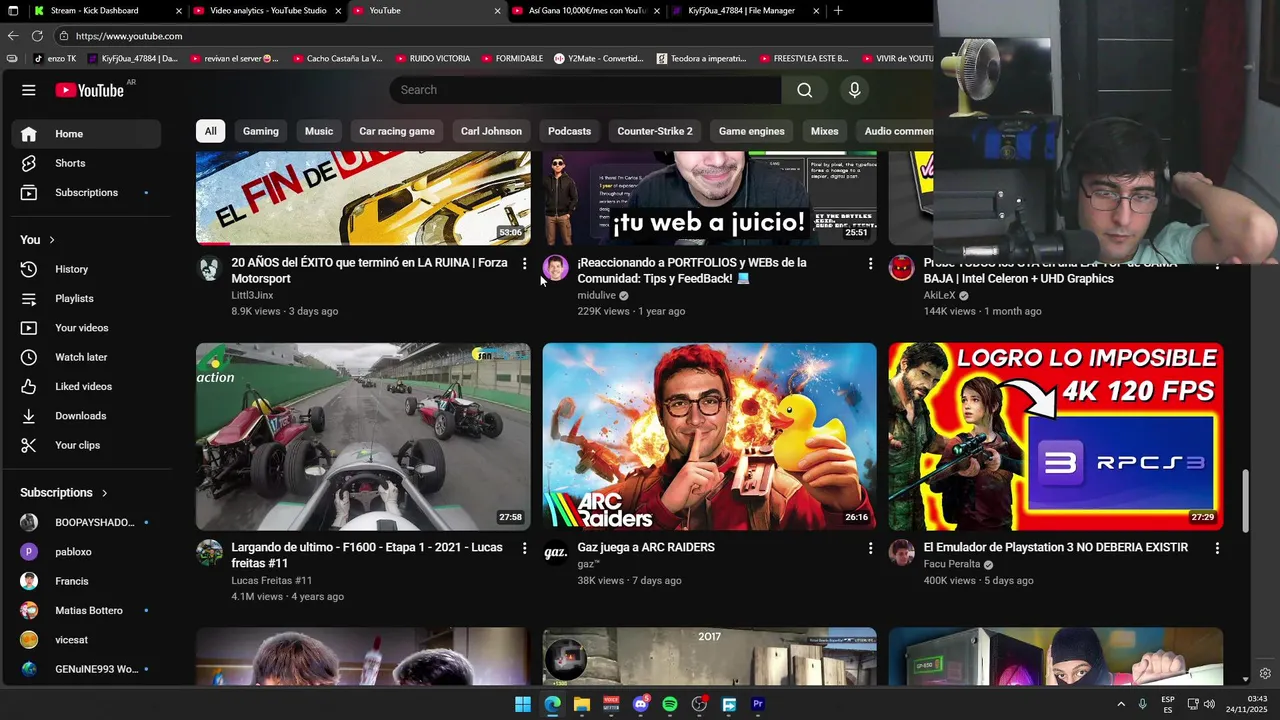The width and height of the screenshot is (1280, 720).
Task: Open options menu for Forza Motorsport video
Action: point(524,263)
